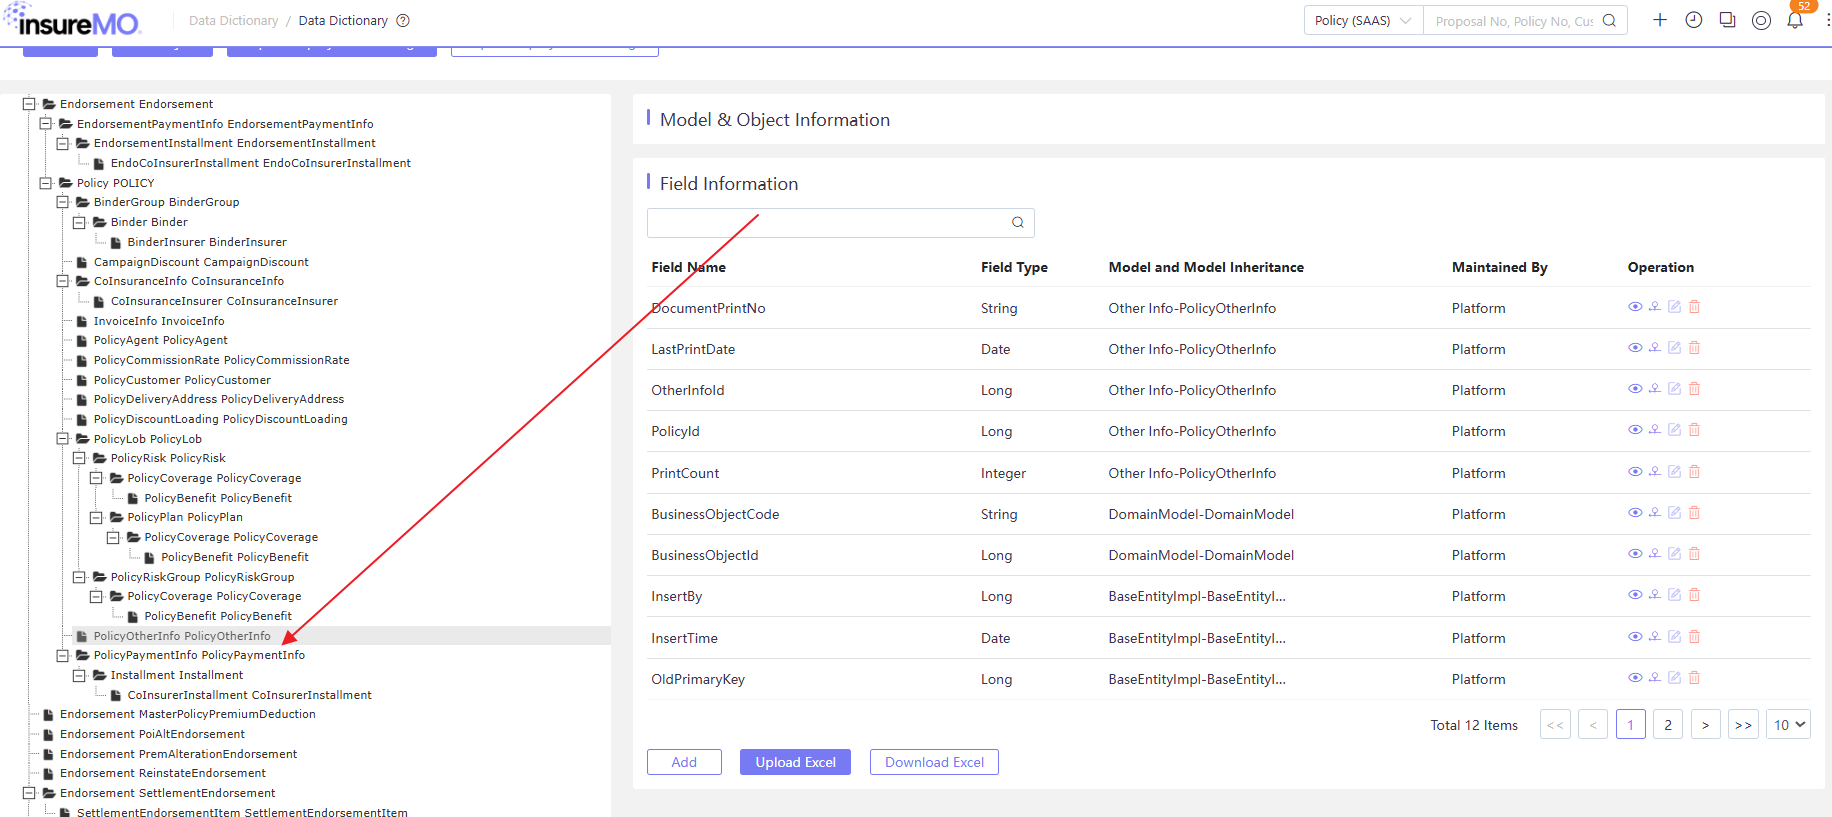
Task: Delete the DocumentPrintNo field with trash icon
Action: coord(1695,307)
